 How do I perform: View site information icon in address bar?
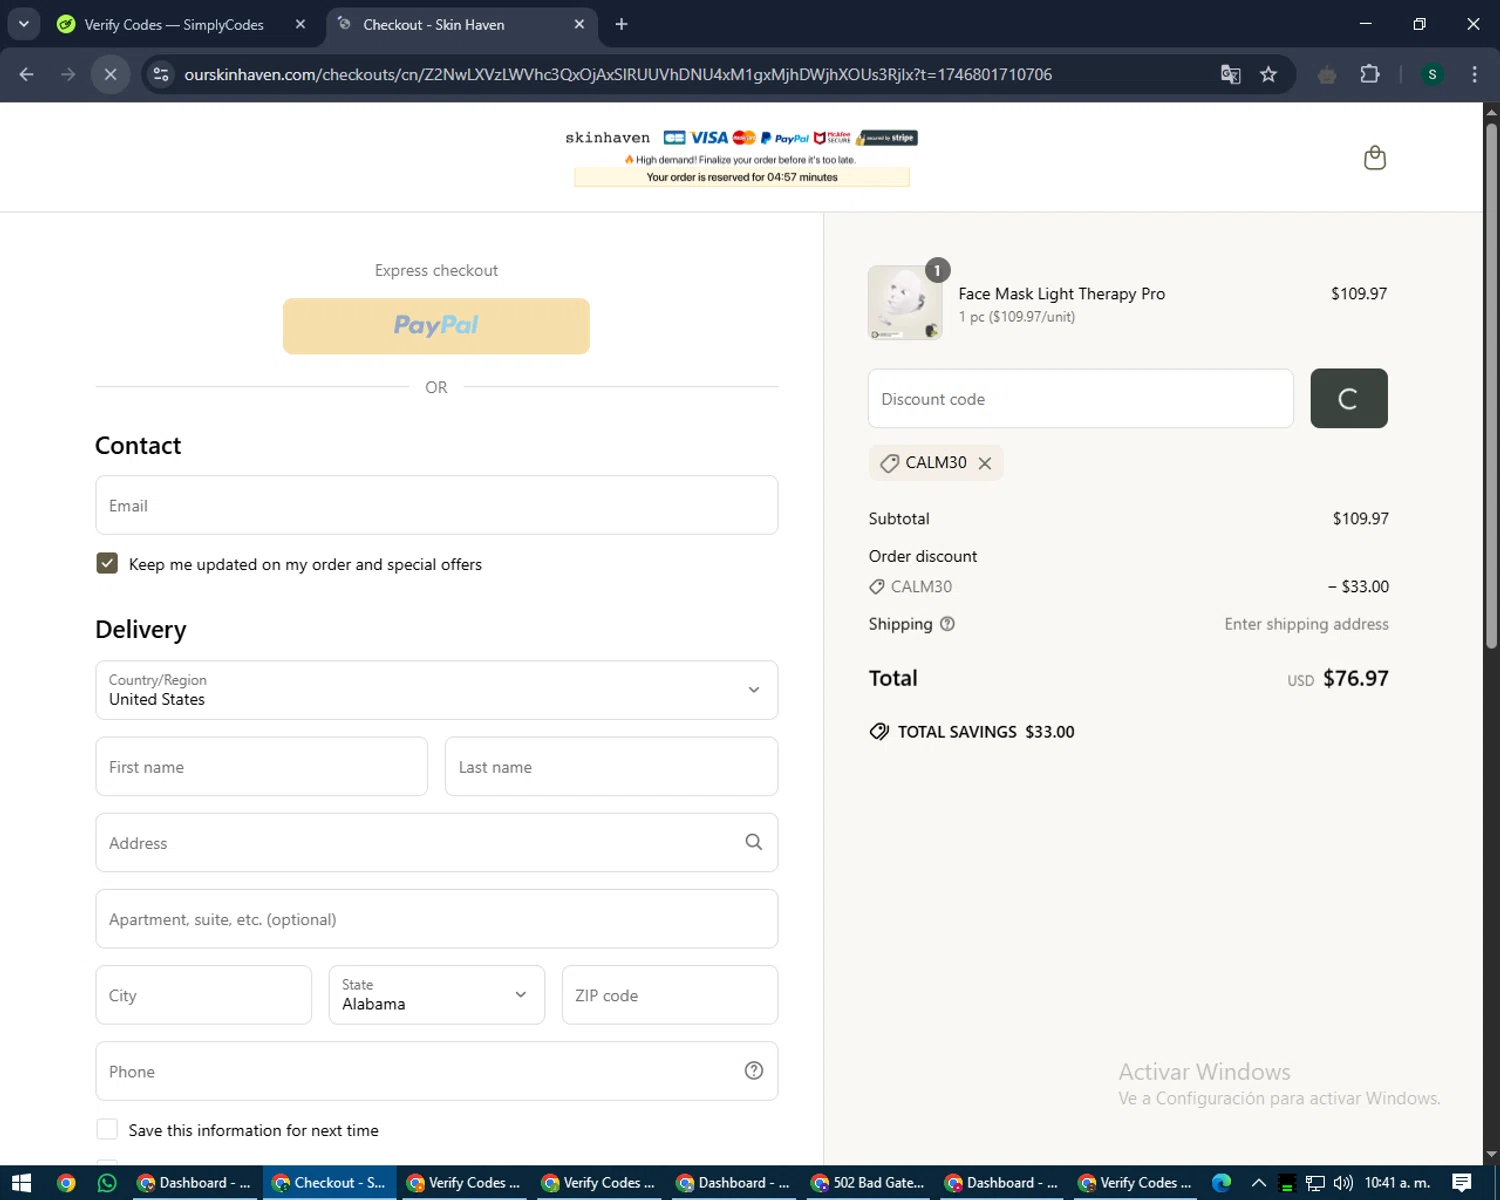click(161, 74)
